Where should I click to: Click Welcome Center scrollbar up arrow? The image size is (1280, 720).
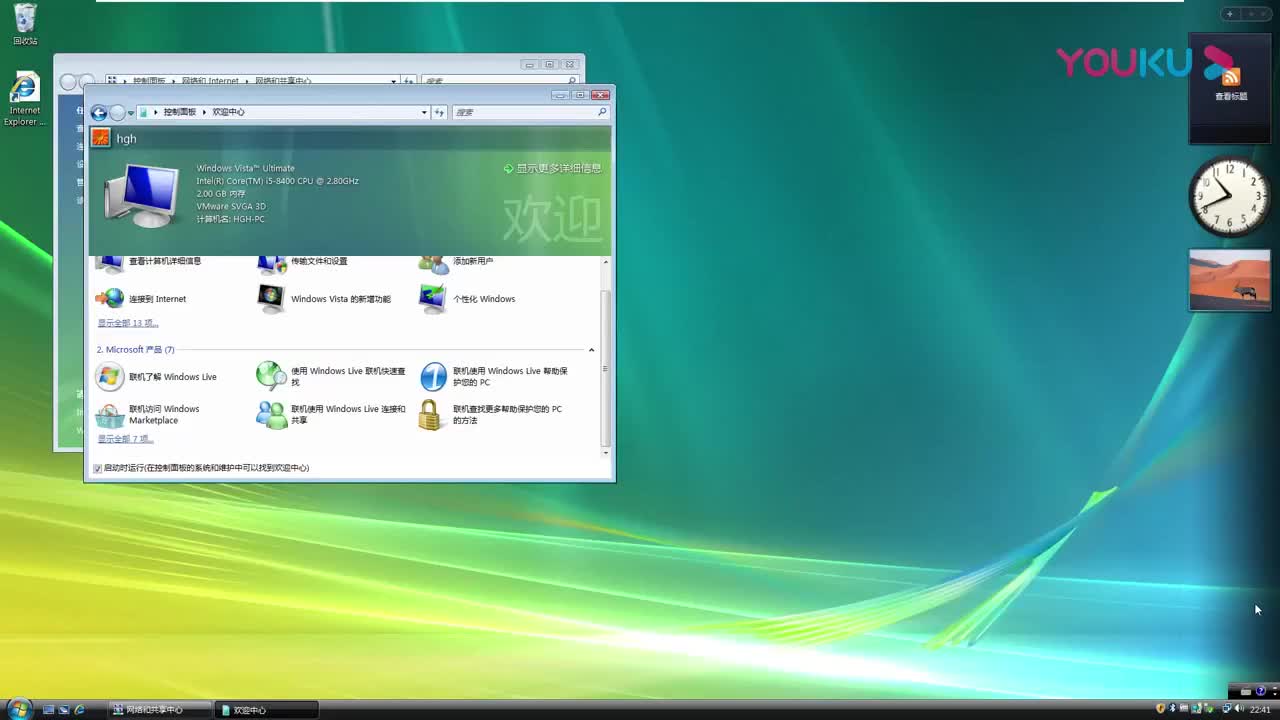pos(605,262)
